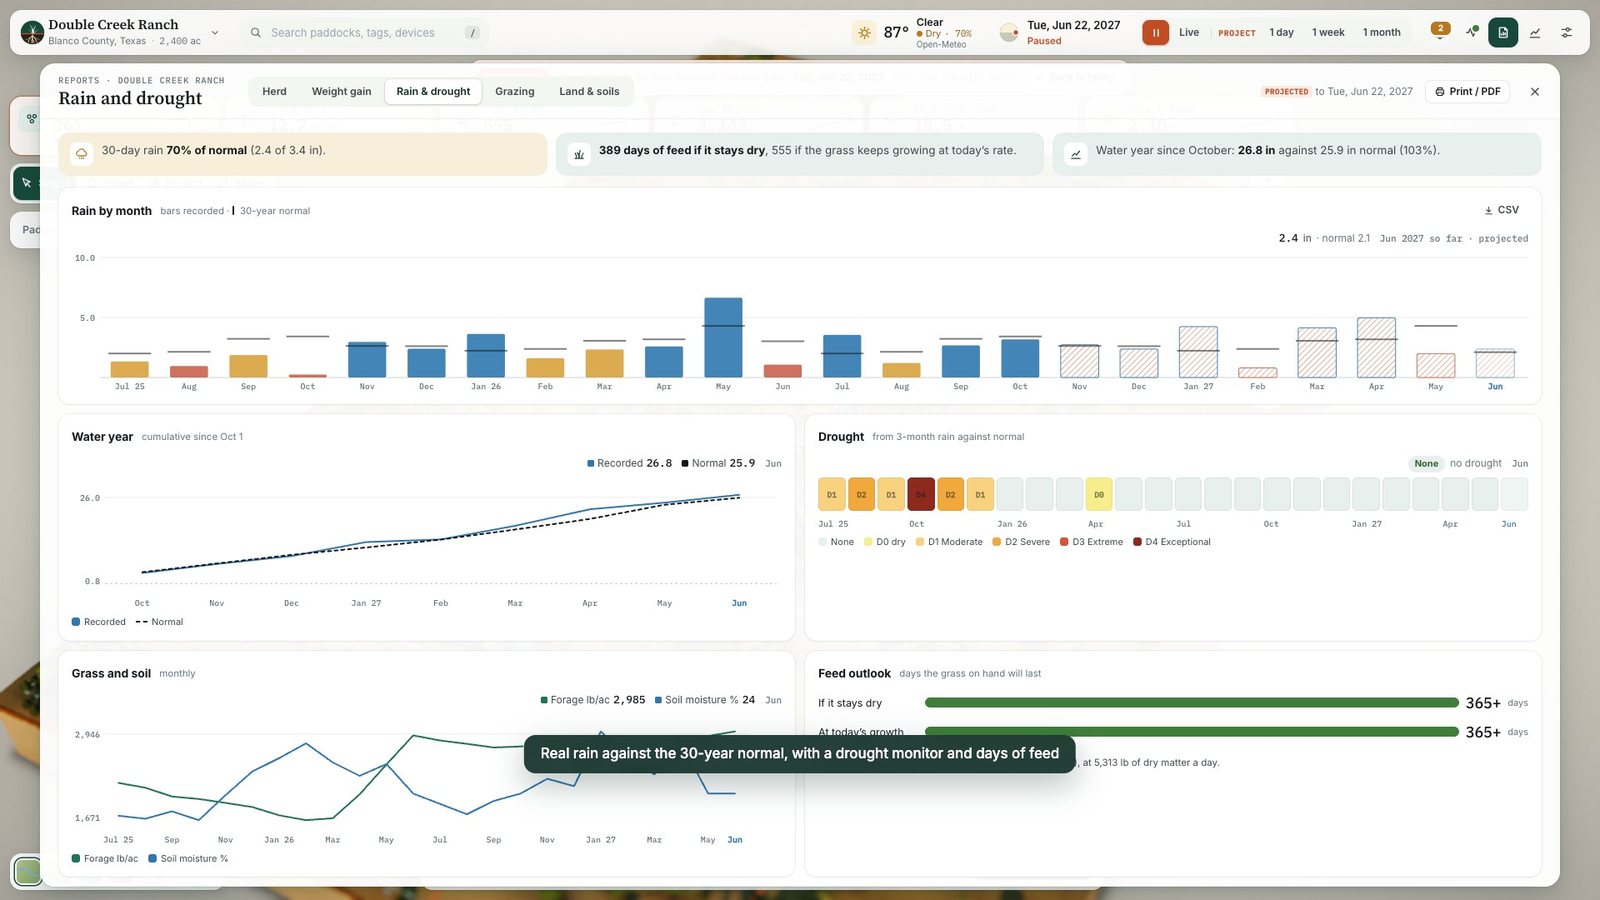Select the yellow D0 drought cell

point(1099,494)
